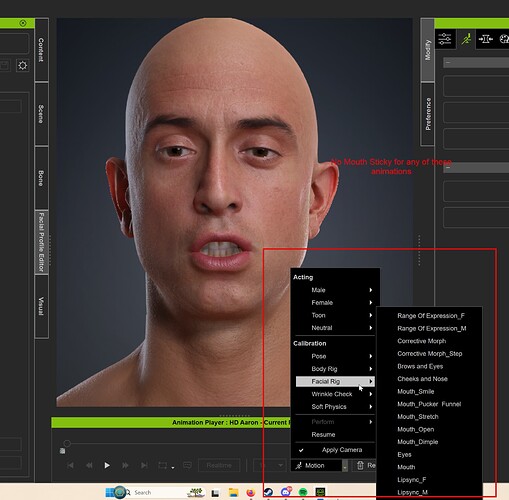Viewport: 509px width, 500px height.
Task: Step to the next frame
Action: click(125, 465)
